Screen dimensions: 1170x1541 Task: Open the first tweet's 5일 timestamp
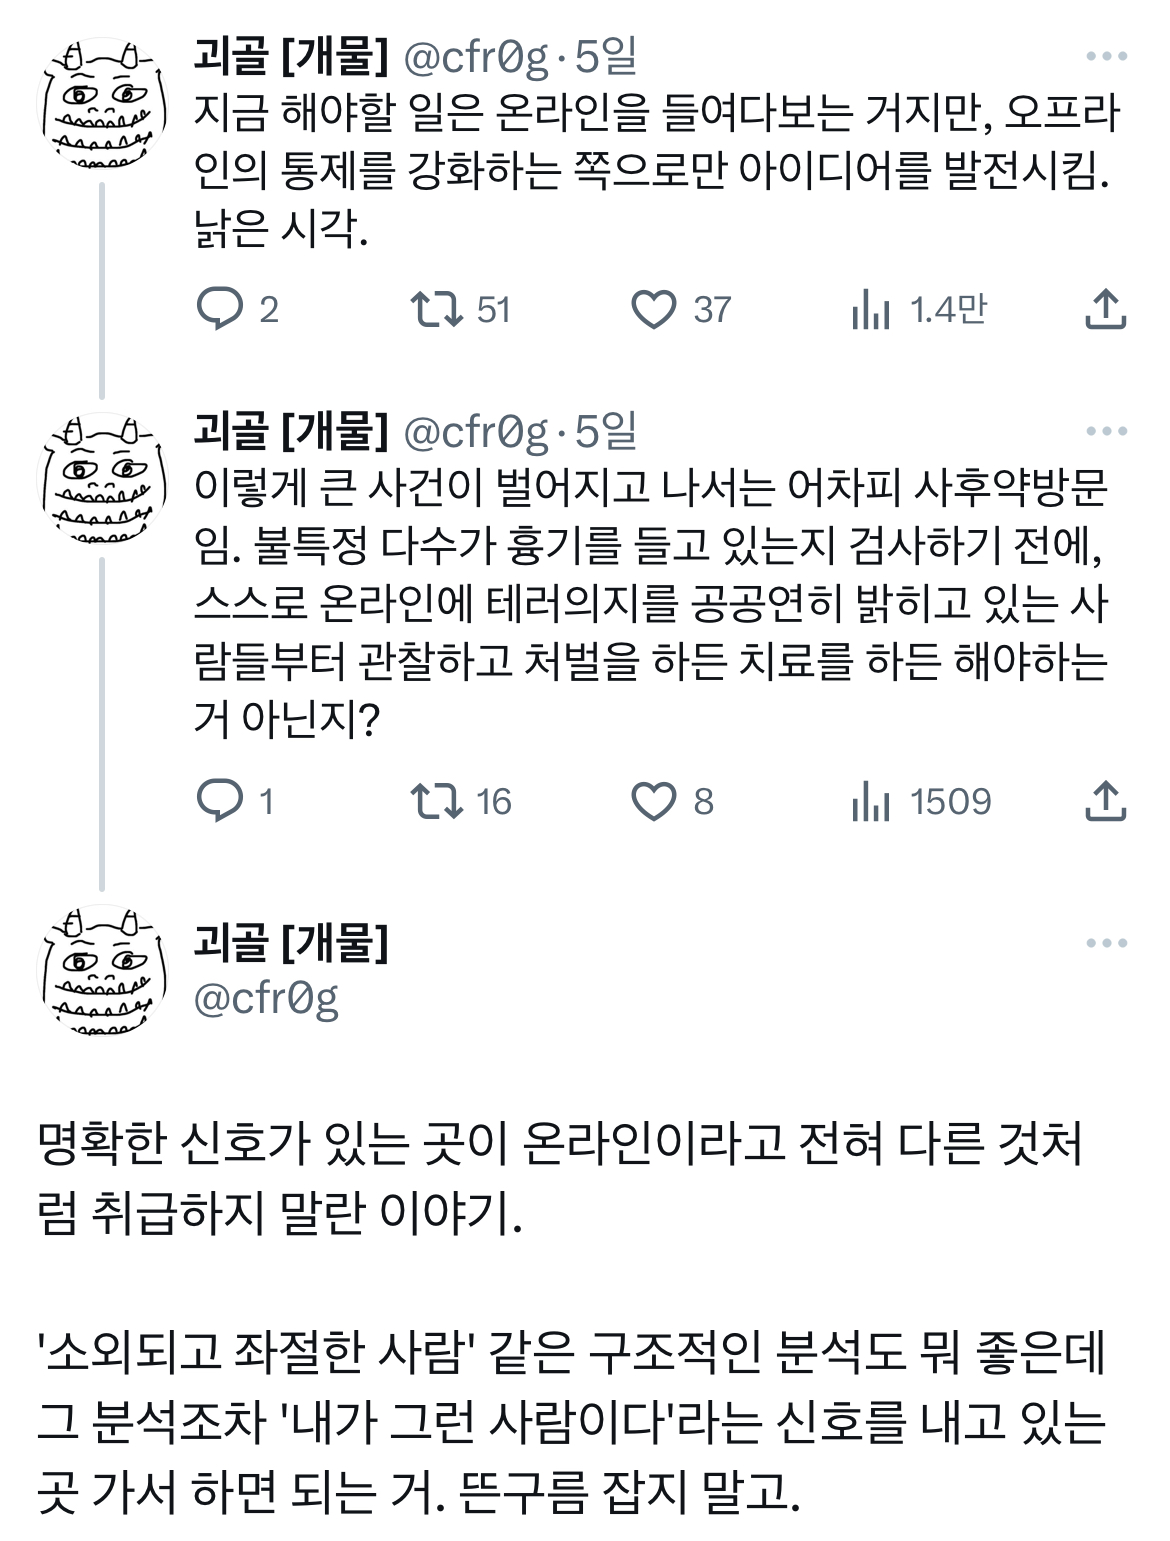(x=606, y=57)
